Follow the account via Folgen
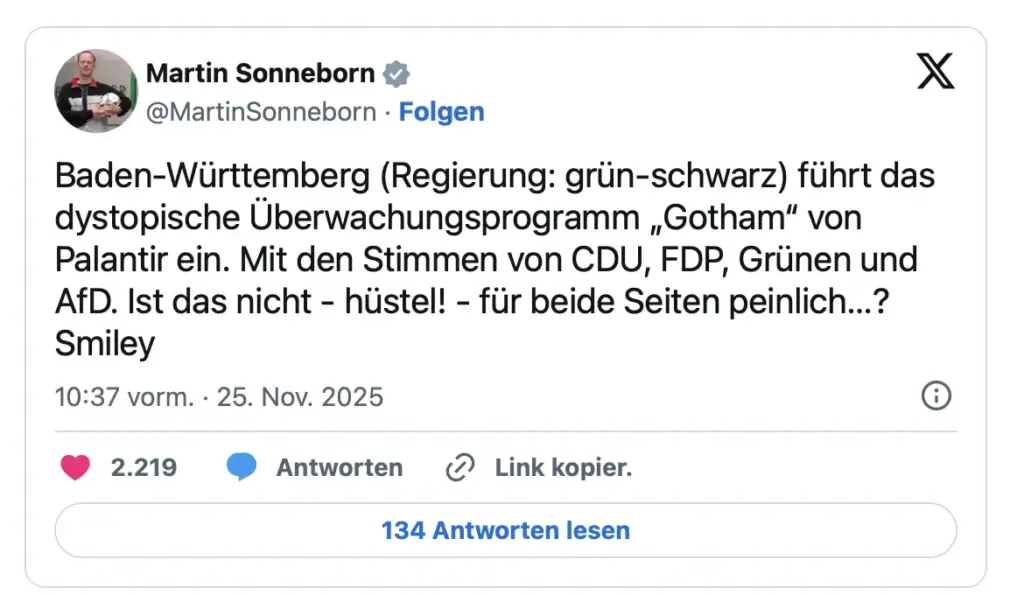The image size is (1024, 595). (441, 112)
